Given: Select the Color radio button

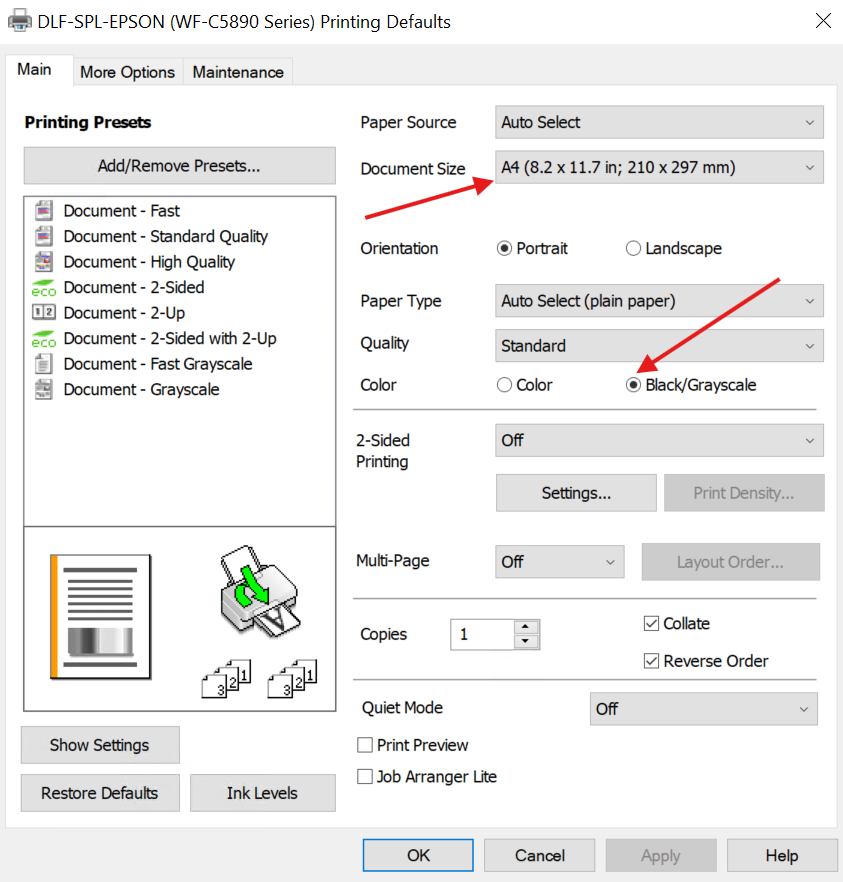Looking at the screenshot, I should click(505, 385).
